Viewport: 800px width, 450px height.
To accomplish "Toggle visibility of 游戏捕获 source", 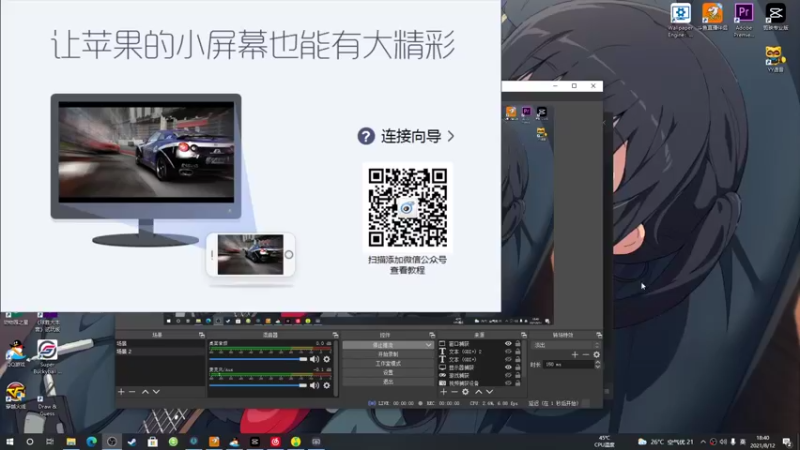I will point(508,375).
